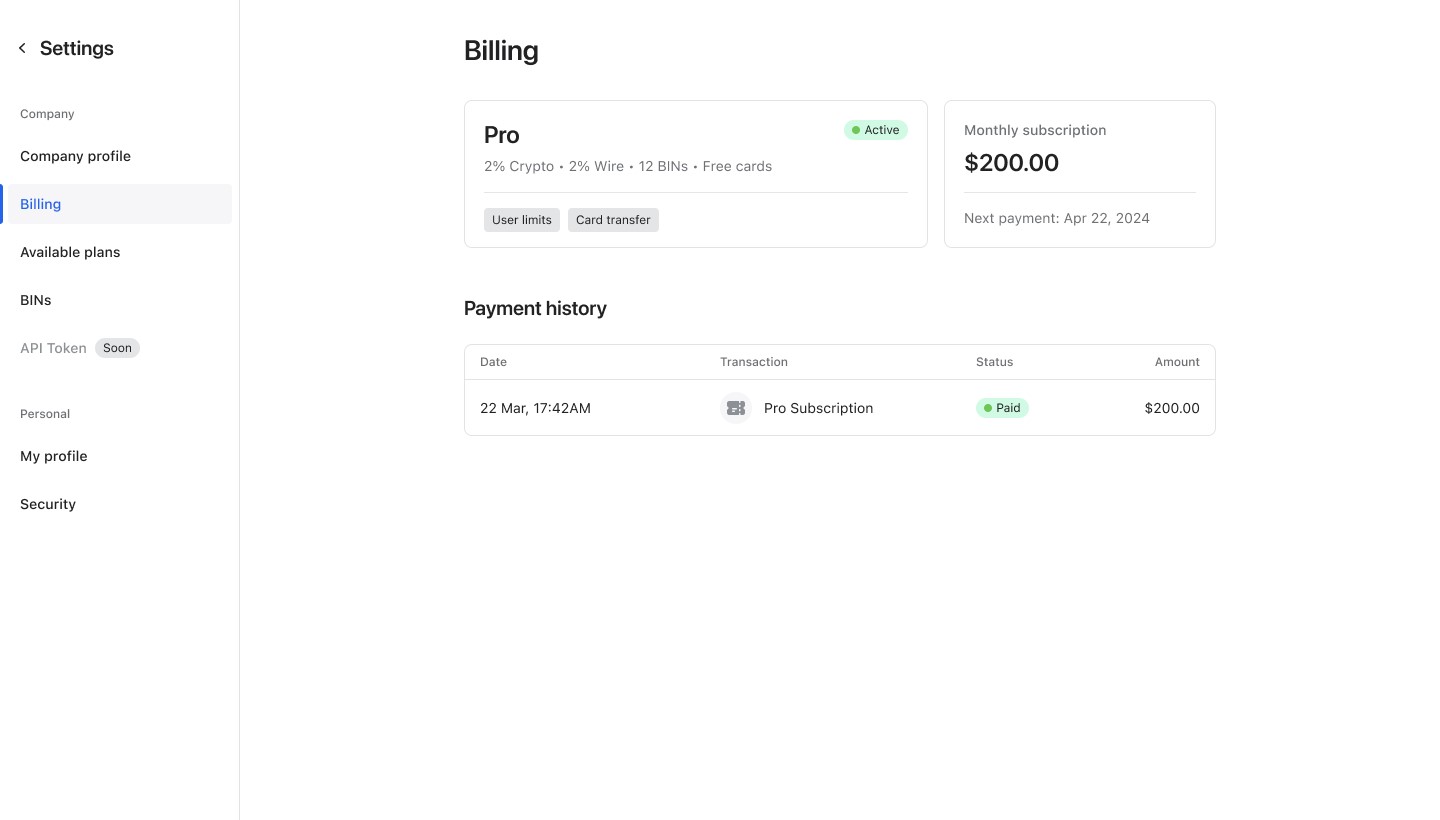1440x820 pixels.
Task: Open the Company profile settings
Action: (75, 156)
